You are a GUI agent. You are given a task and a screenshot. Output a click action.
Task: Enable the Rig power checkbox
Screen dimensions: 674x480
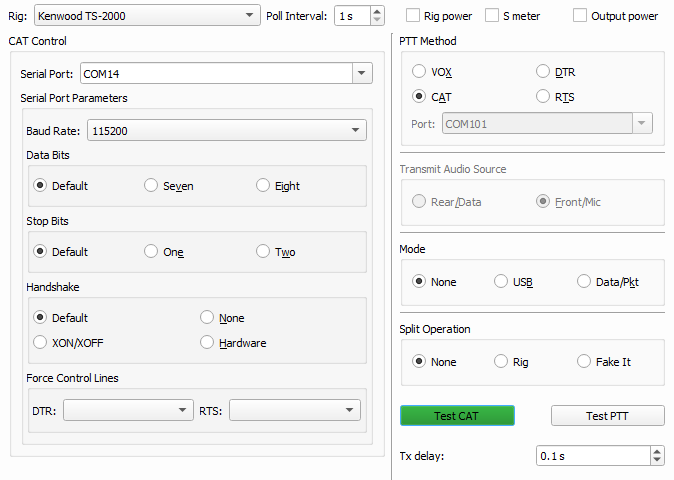[x=413, y=16]
